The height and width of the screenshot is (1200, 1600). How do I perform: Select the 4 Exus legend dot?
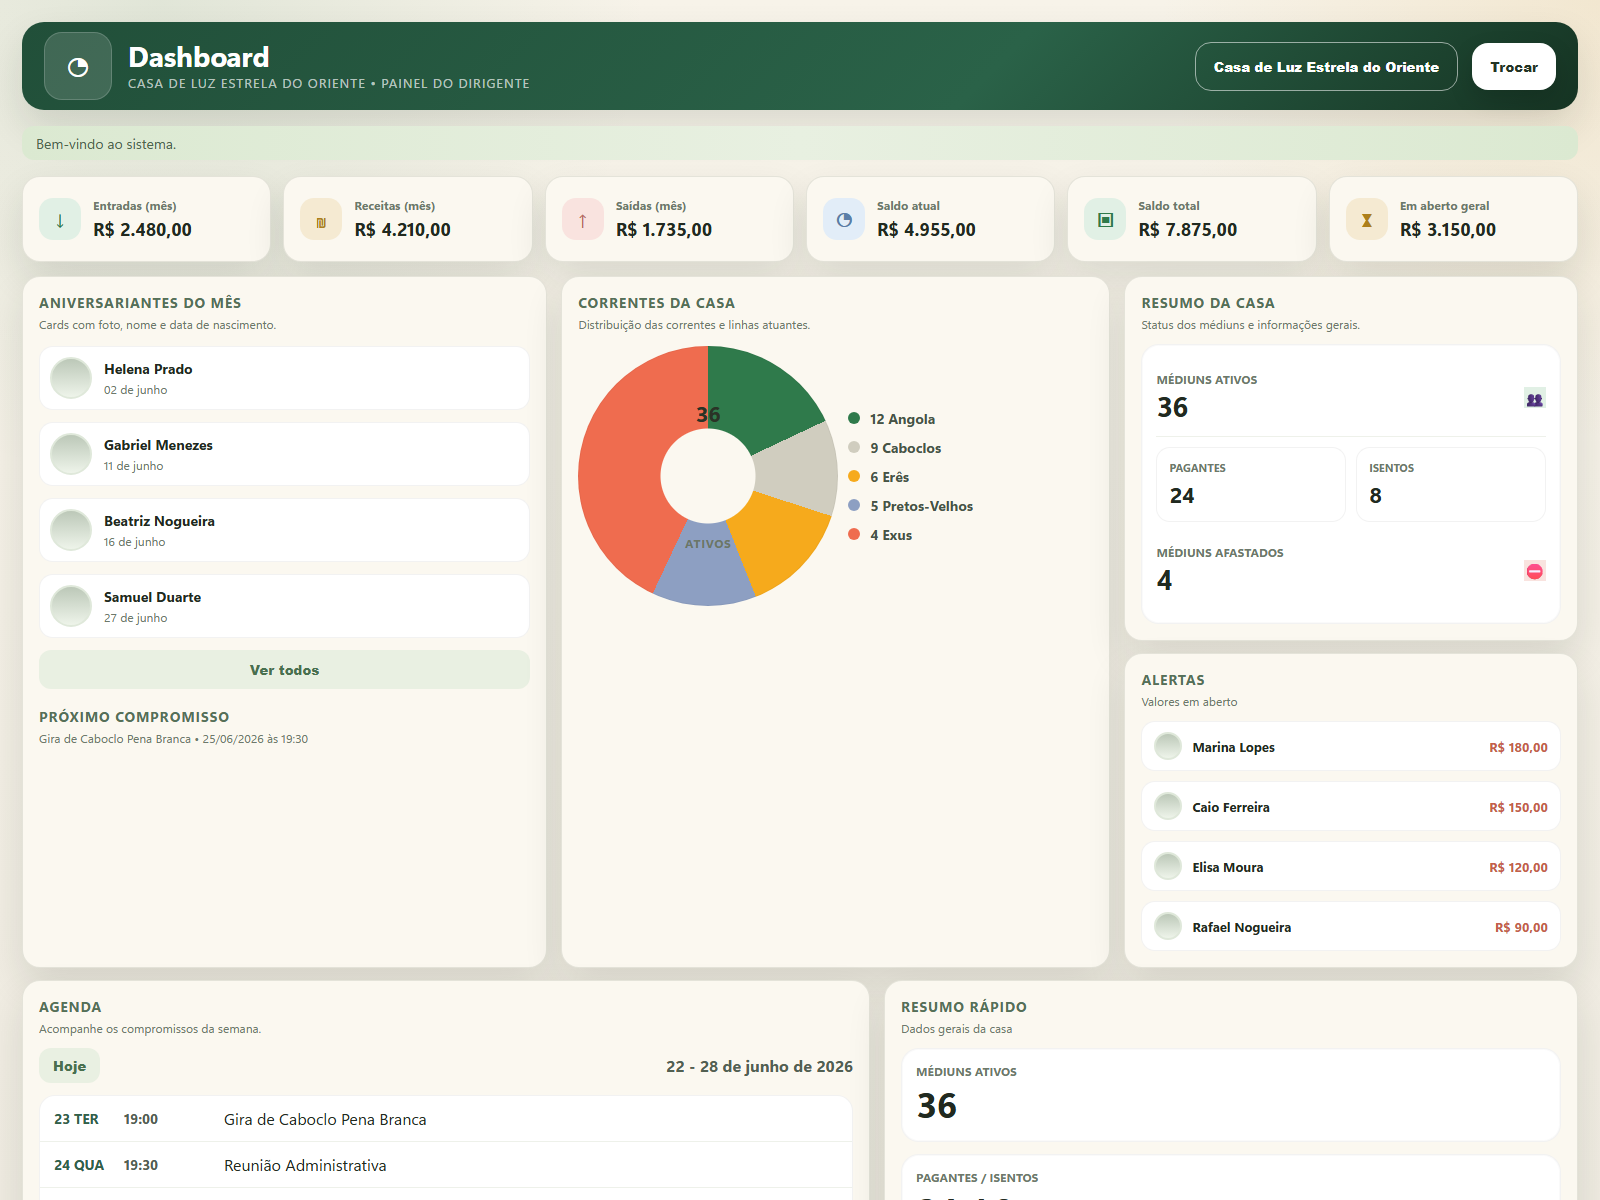click(x=854, y=534)
